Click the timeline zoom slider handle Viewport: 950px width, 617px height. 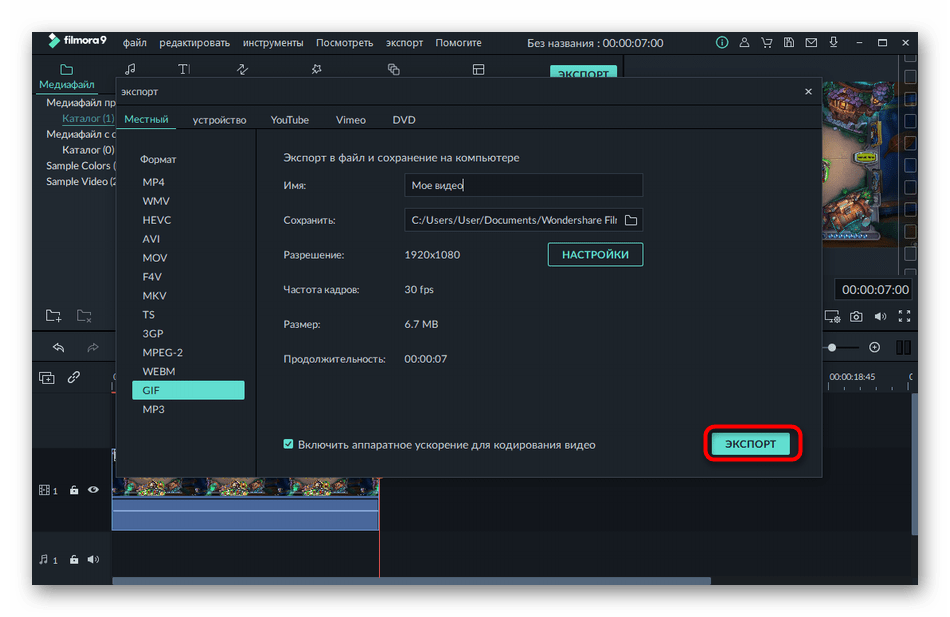[x=831, y=347]
